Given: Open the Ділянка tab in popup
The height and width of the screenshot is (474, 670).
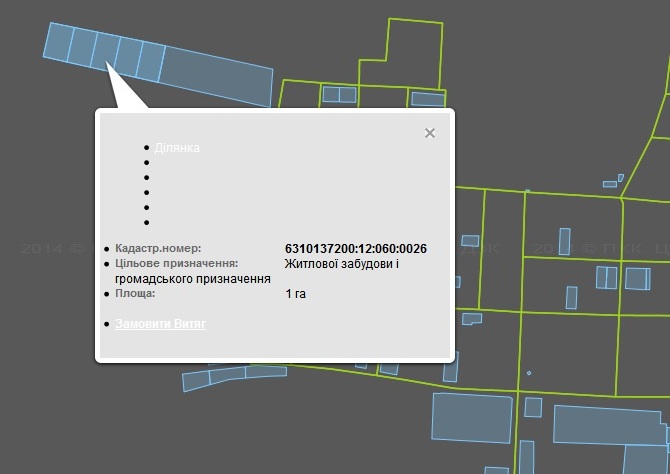Looking at the screenshot, I should pos(177,148).
